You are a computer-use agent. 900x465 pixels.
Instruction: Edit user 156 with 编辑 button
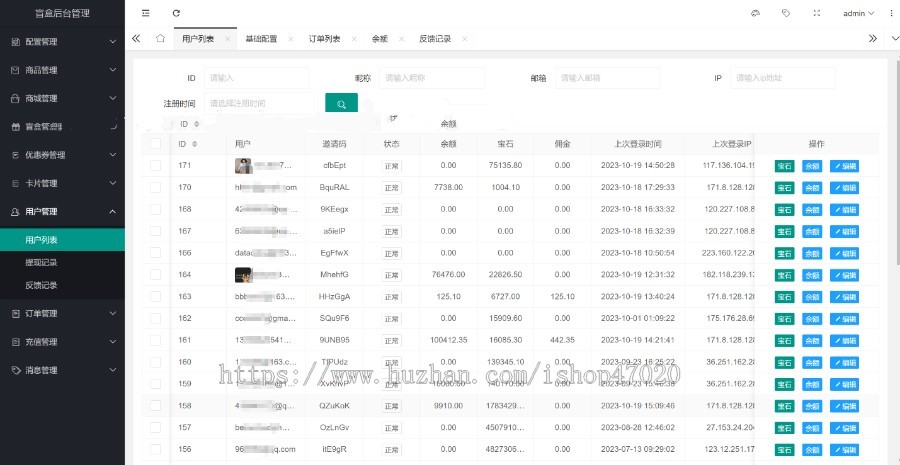[x=844, y=450]
